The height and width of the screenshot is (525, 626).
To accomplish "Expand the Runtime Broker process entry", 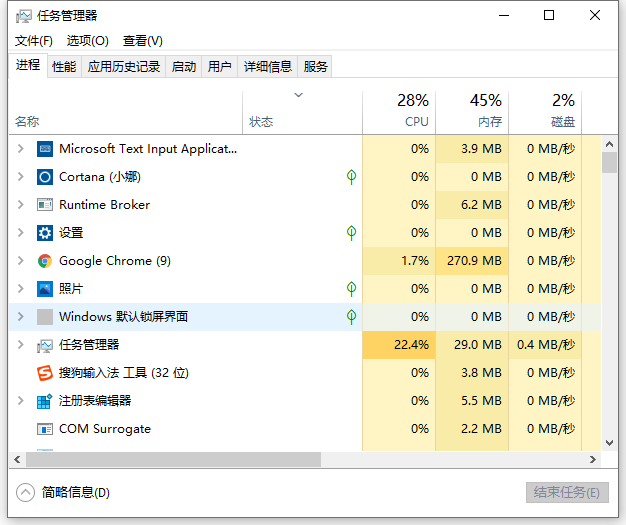I will tap(21, 205).
